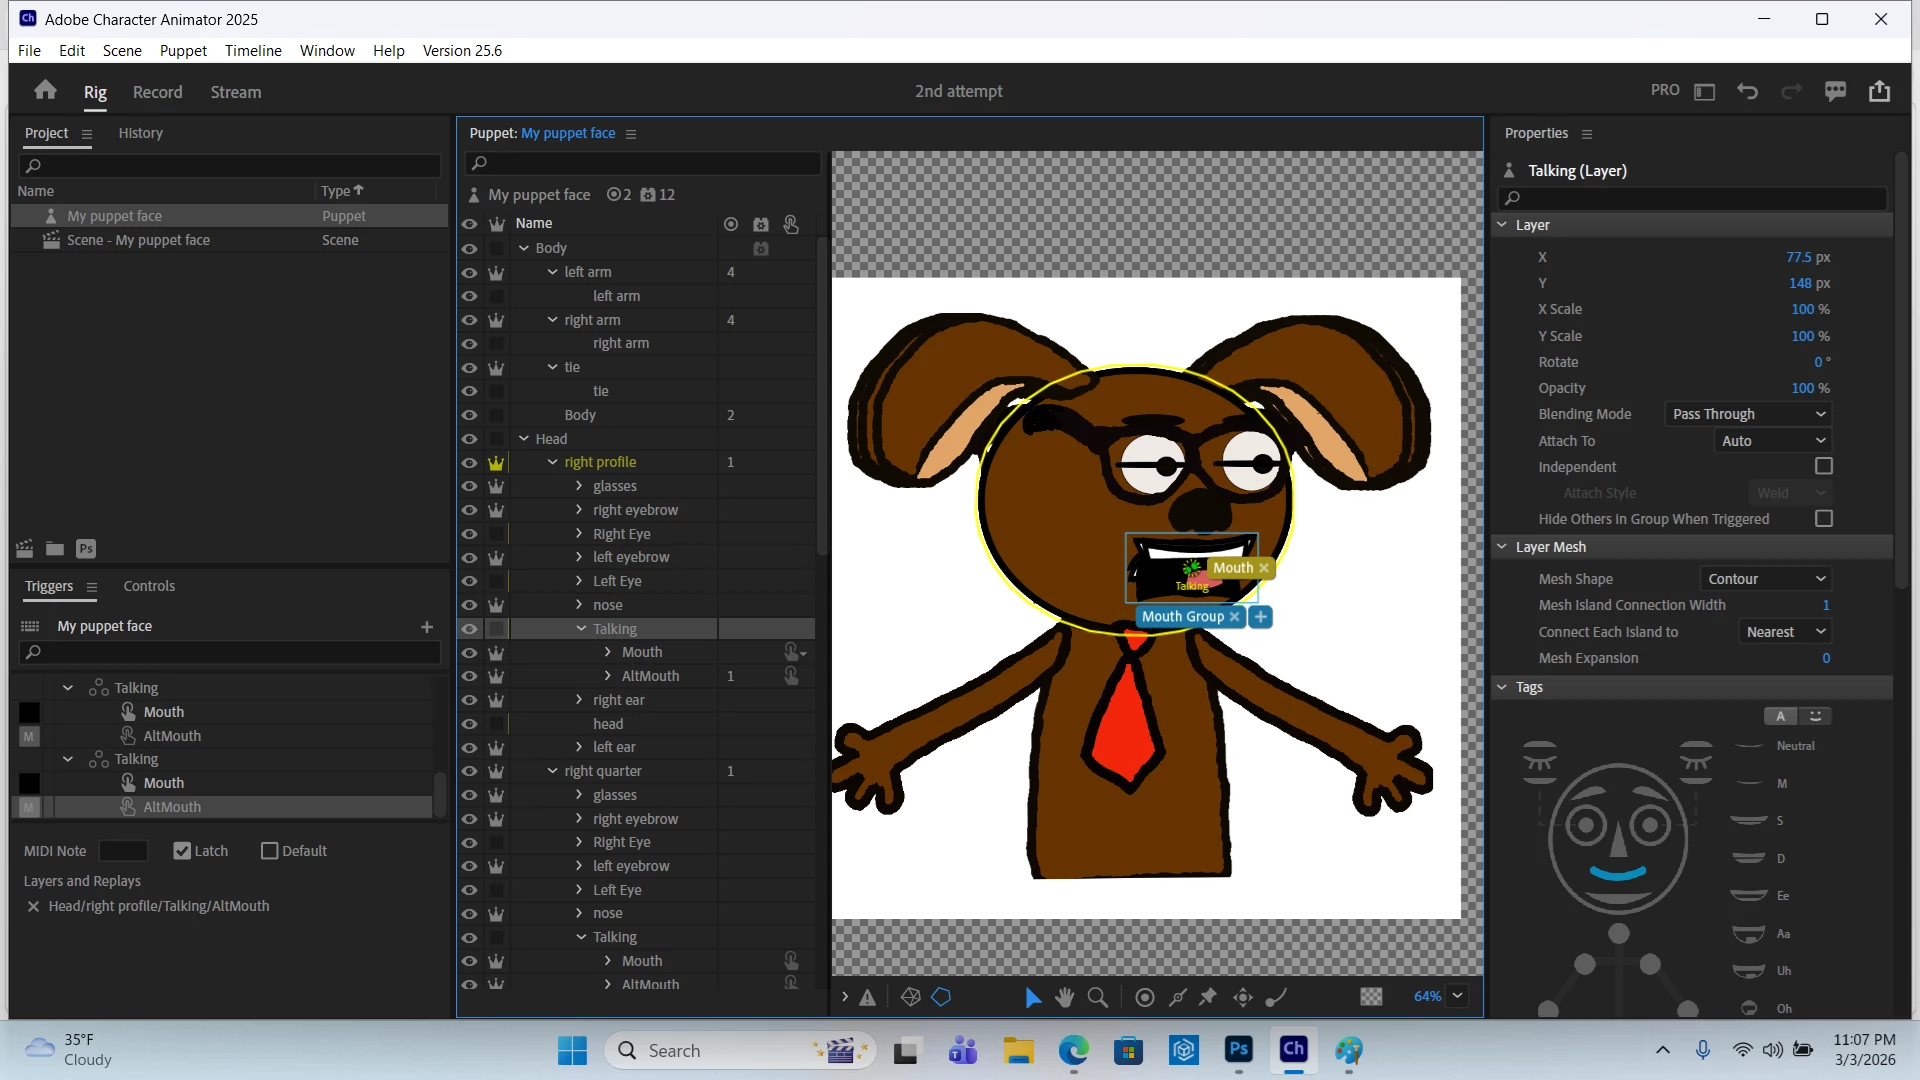Image resolution: width=1920 pixels, height=1080 pixels.
Task: Switch to the Record tab
Action: click(x=157, y=92)
